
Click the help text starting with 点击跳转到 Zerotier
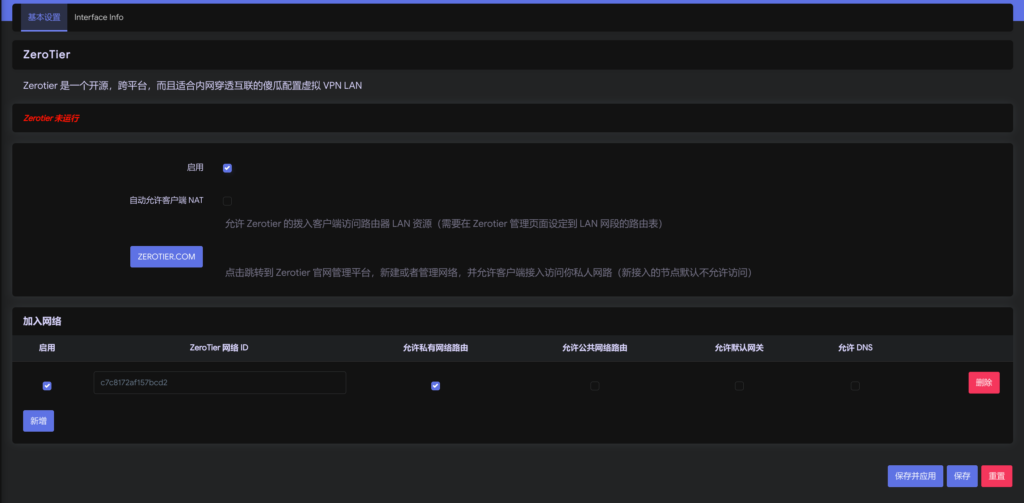pos(488,272)
